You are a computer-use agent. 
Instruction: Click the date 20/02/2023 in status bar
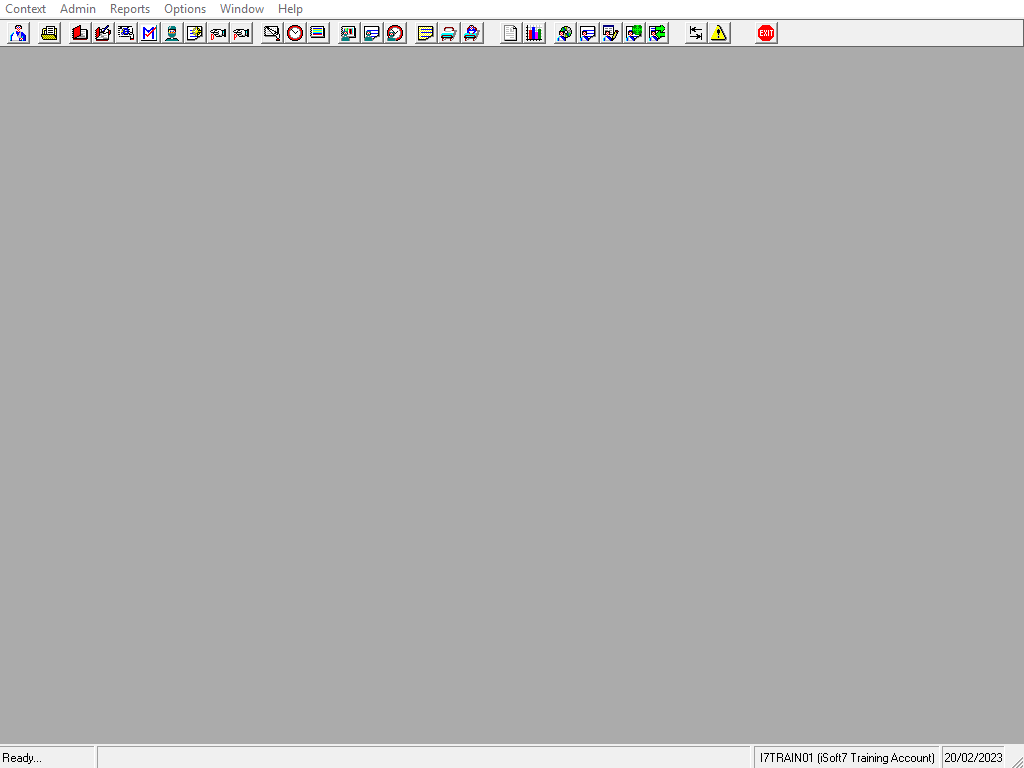[973, 758]
